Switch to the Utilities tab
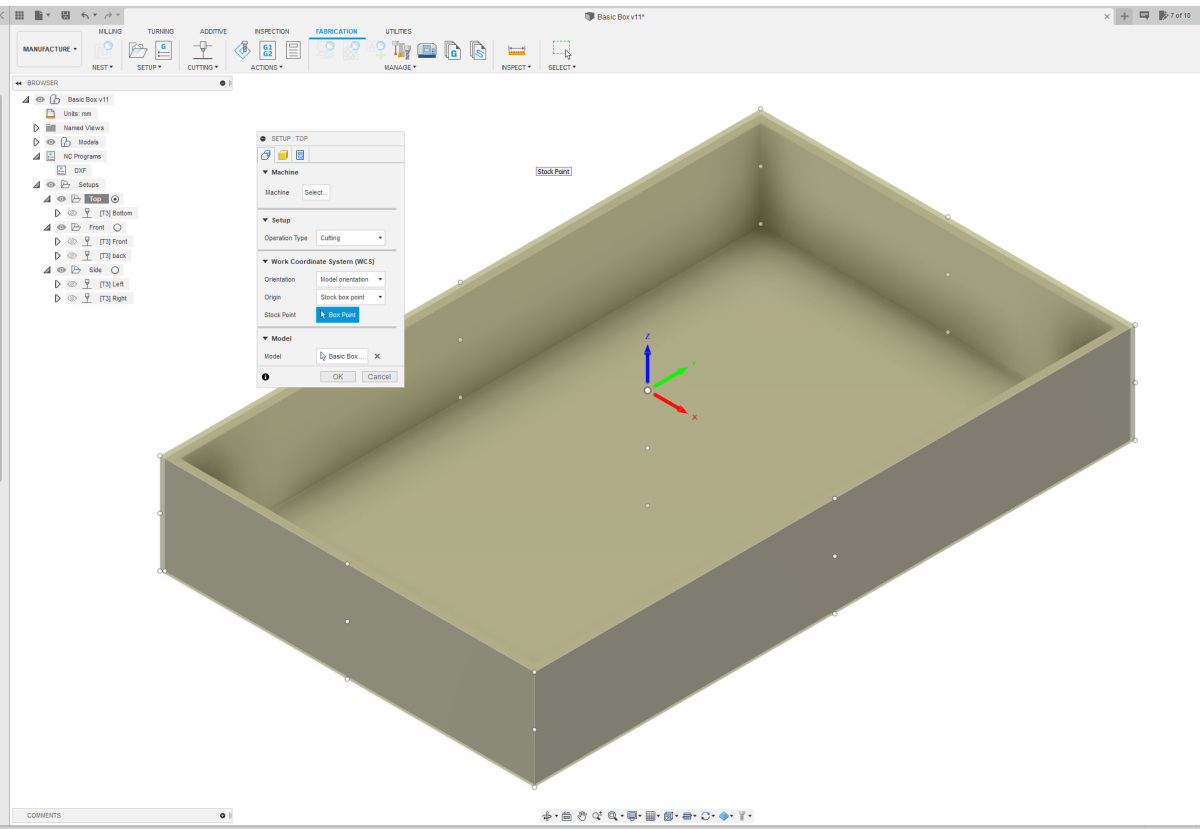1200x829 pixels. pos(398,31)
